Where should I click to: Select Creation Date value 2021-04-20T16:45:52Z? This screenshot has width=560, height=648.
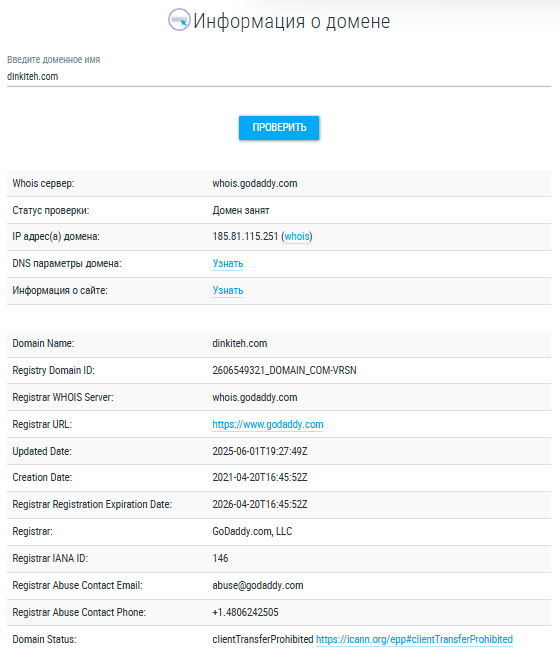[x=260, y=477]
